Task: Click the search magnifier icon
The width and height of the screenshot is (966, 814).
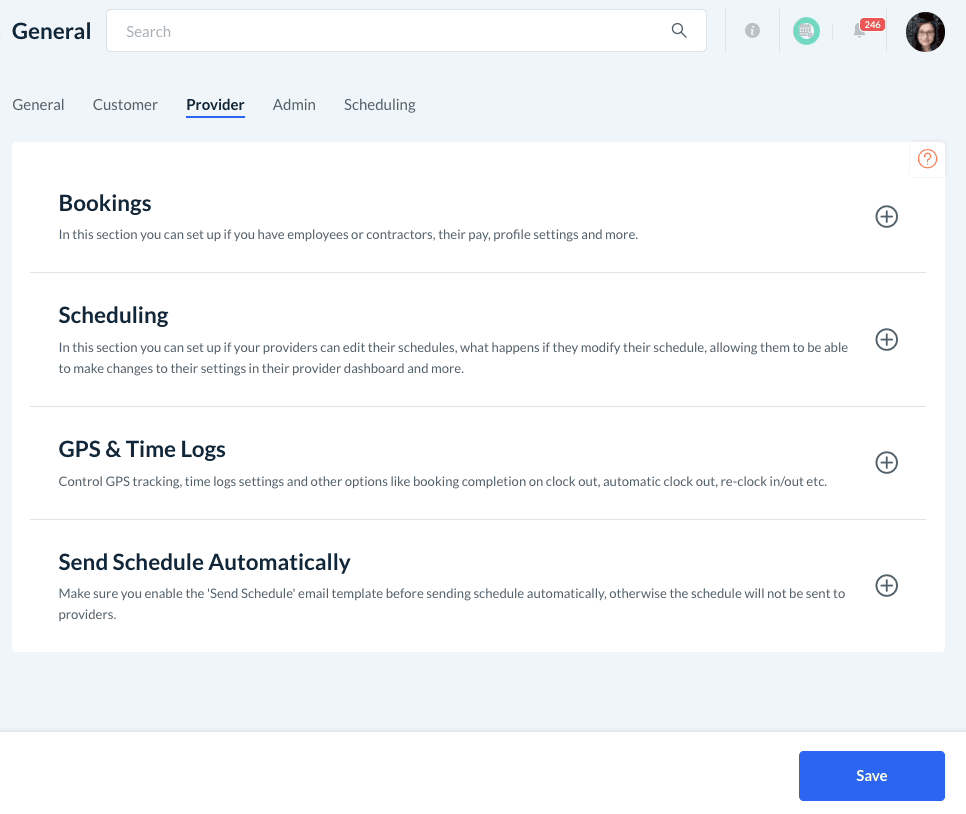Action: (x=679, y=31)
